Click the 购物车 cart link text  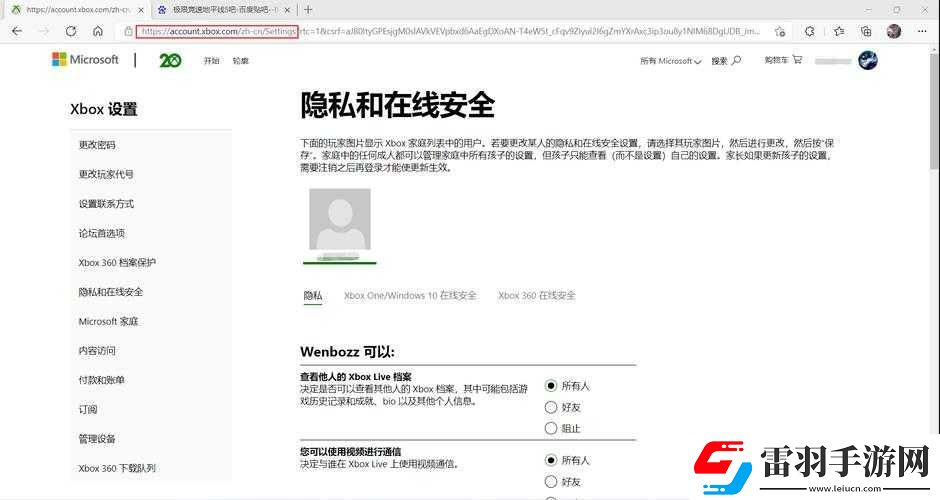pyautogui.click(x=776, y=60)
